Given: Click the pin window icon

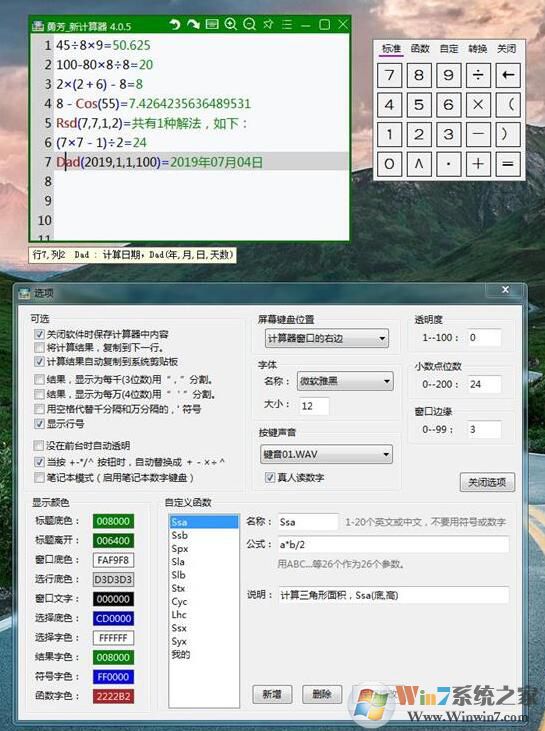Looking at the screenshot, I should [268, 24].
